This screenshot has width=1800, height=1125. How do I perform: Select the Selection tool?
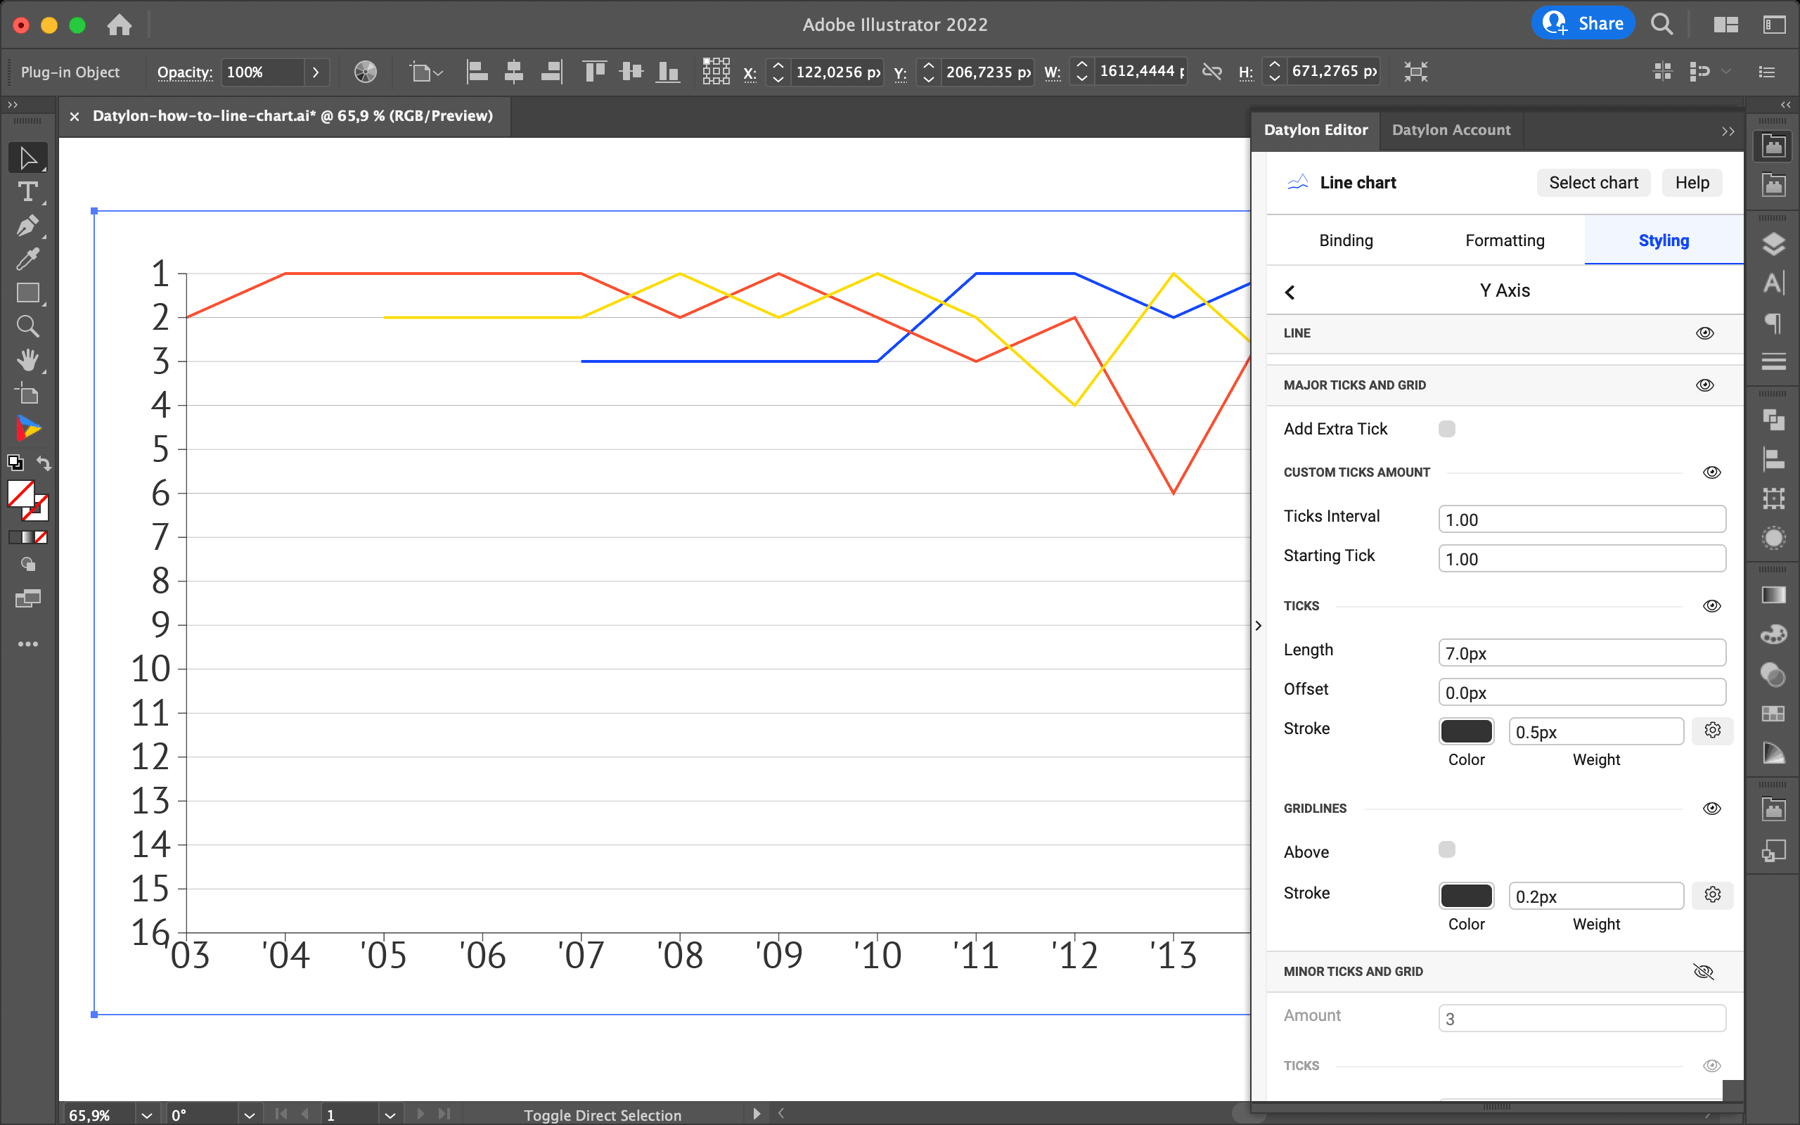coord(28,157)
